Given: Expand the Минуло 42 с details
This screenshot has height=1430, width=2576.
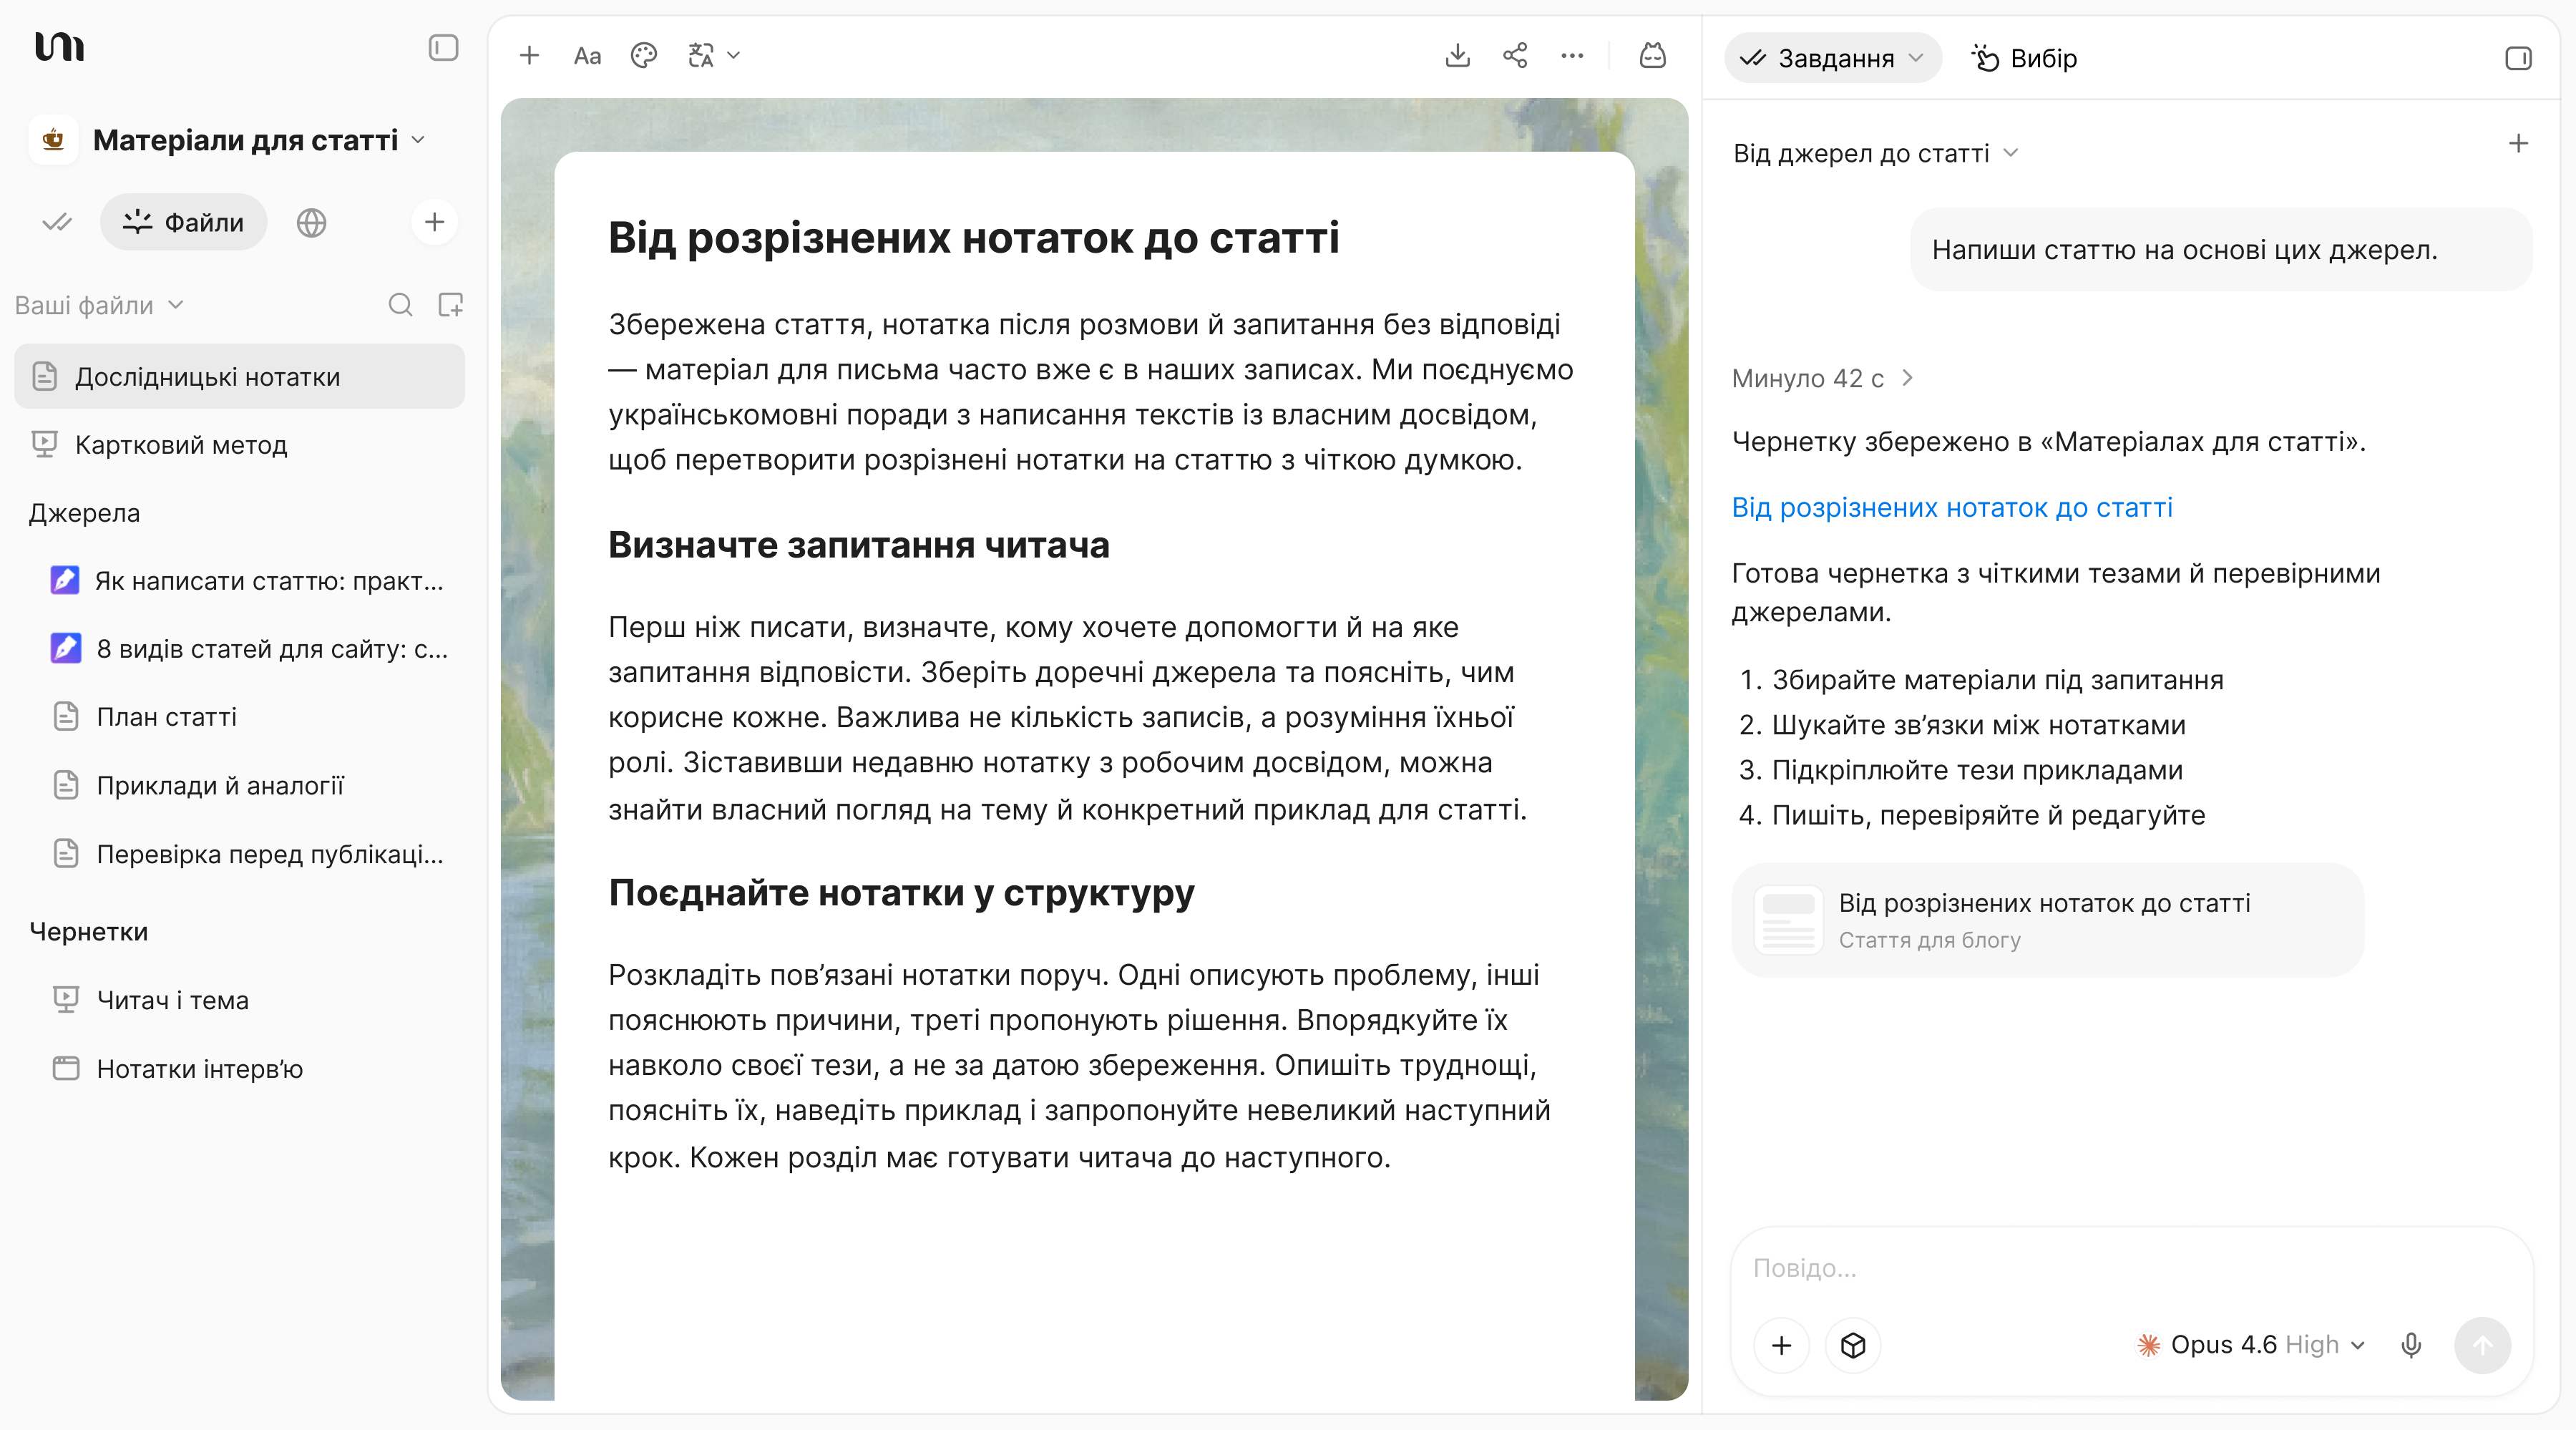Looking at the screenshot, I should click(x=1822, y=378).
